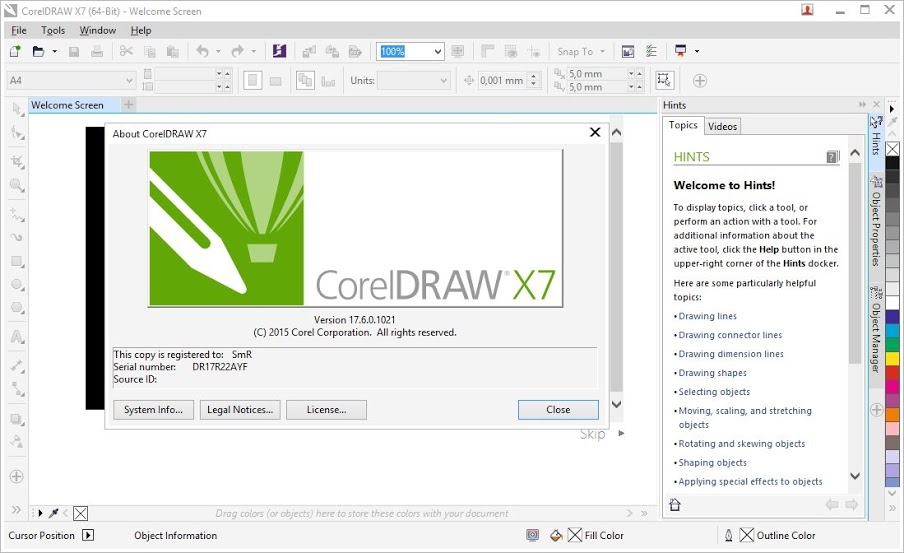Click the Open folder icon

point(38,51)
